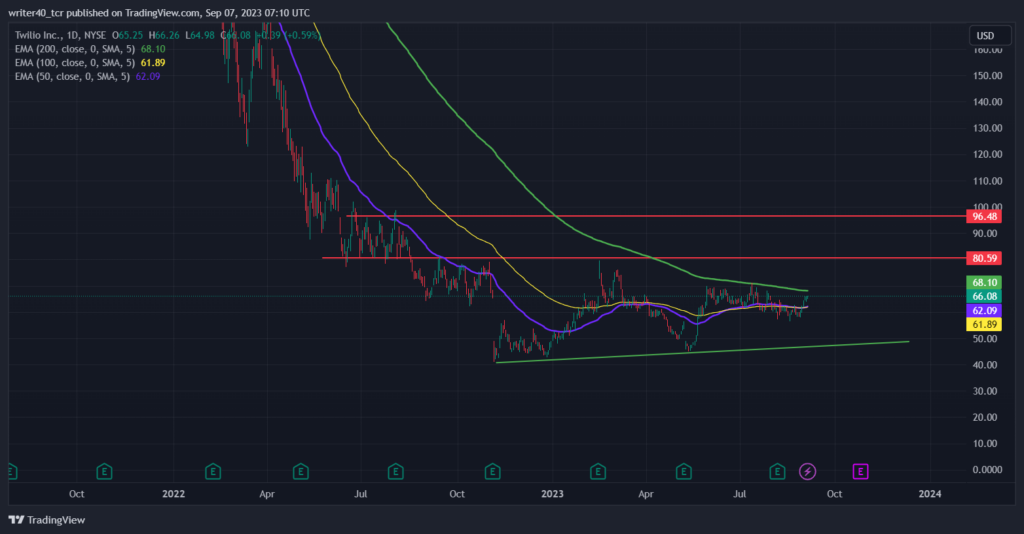Click legend value 61.89 beside EMA 100

tap(153, 63)
